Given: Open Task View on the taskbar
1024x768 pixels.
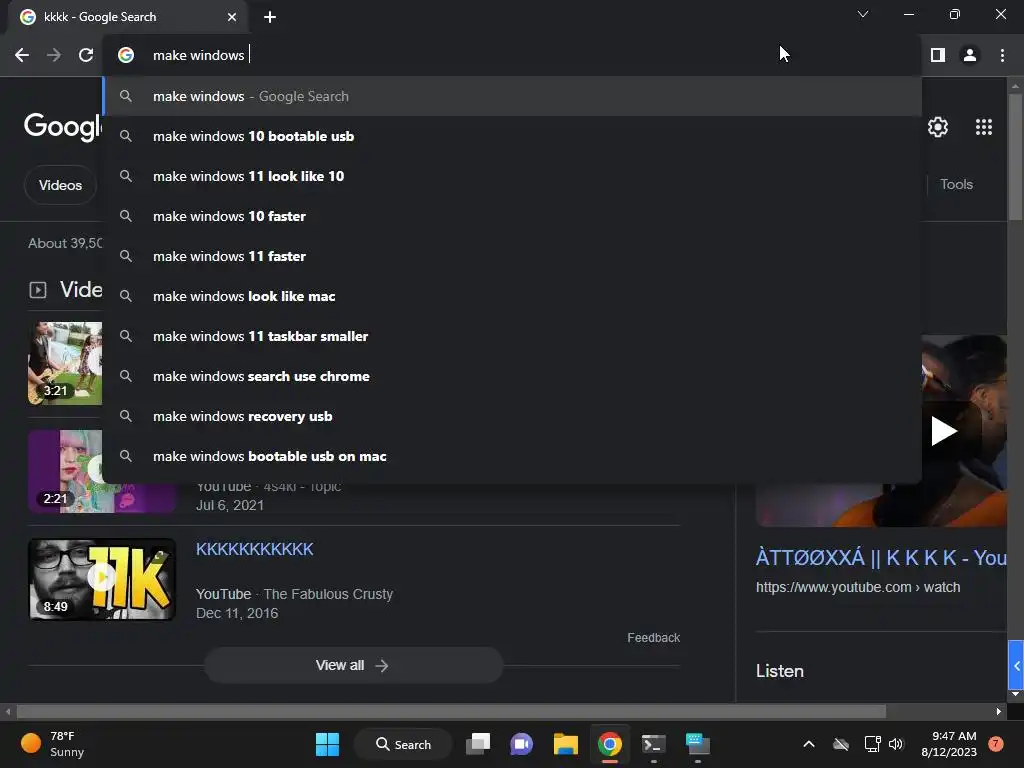Looking at the screenshot, I should pos(478,744).
